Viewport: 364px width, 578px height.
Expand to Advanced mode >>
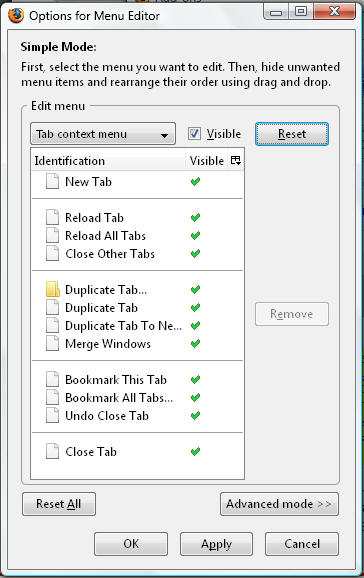tap(279, 504)
